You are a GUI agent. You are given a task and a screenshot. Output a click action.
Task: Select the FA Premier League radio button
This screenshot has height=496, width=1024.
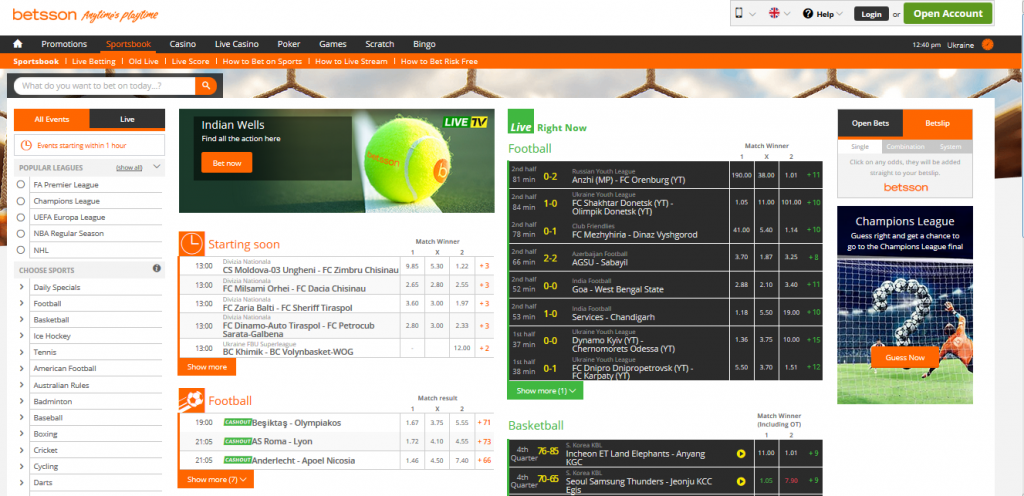click(22, 185)
